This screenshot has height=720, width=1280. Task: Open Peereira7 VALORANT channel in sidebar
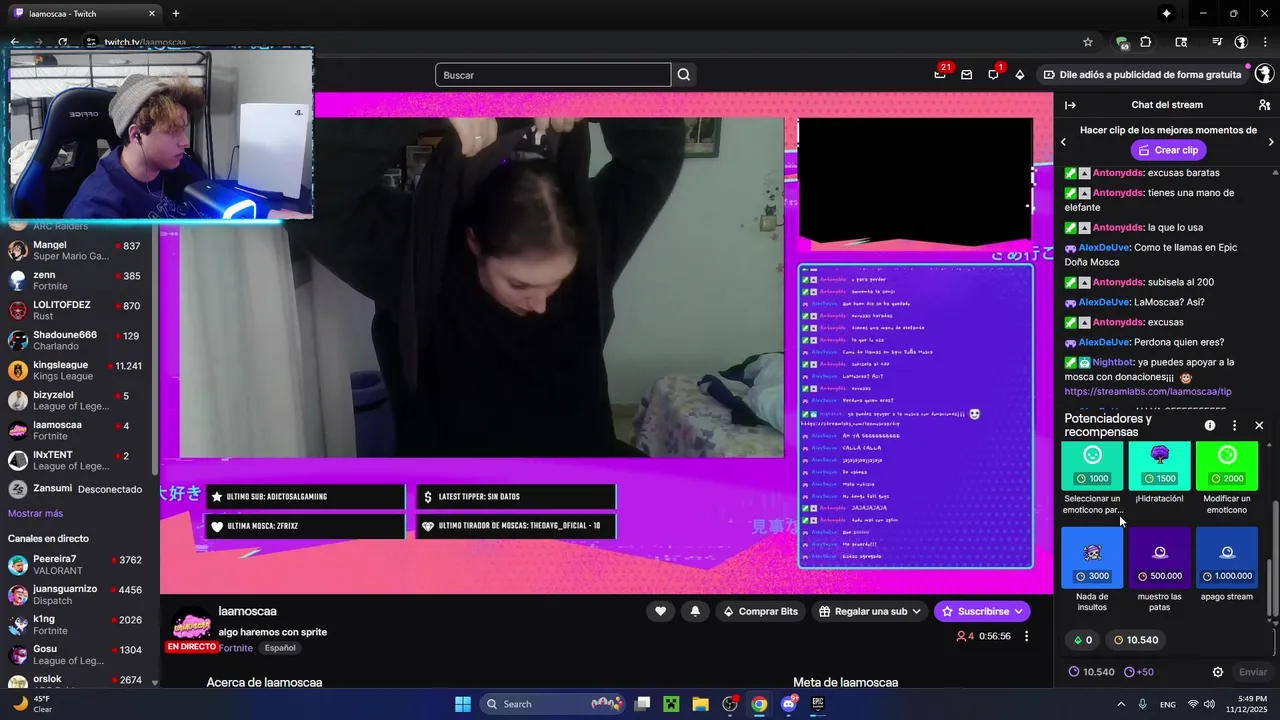click(x=78, y=565)
